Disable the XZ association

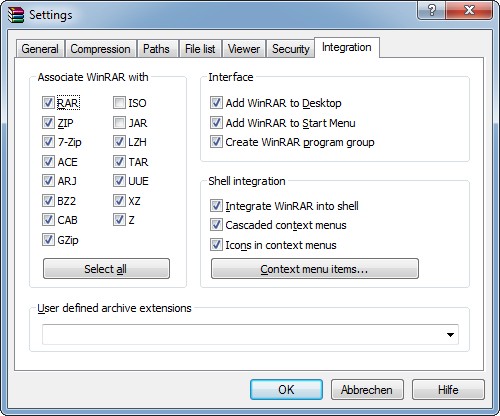click(119, 201)
